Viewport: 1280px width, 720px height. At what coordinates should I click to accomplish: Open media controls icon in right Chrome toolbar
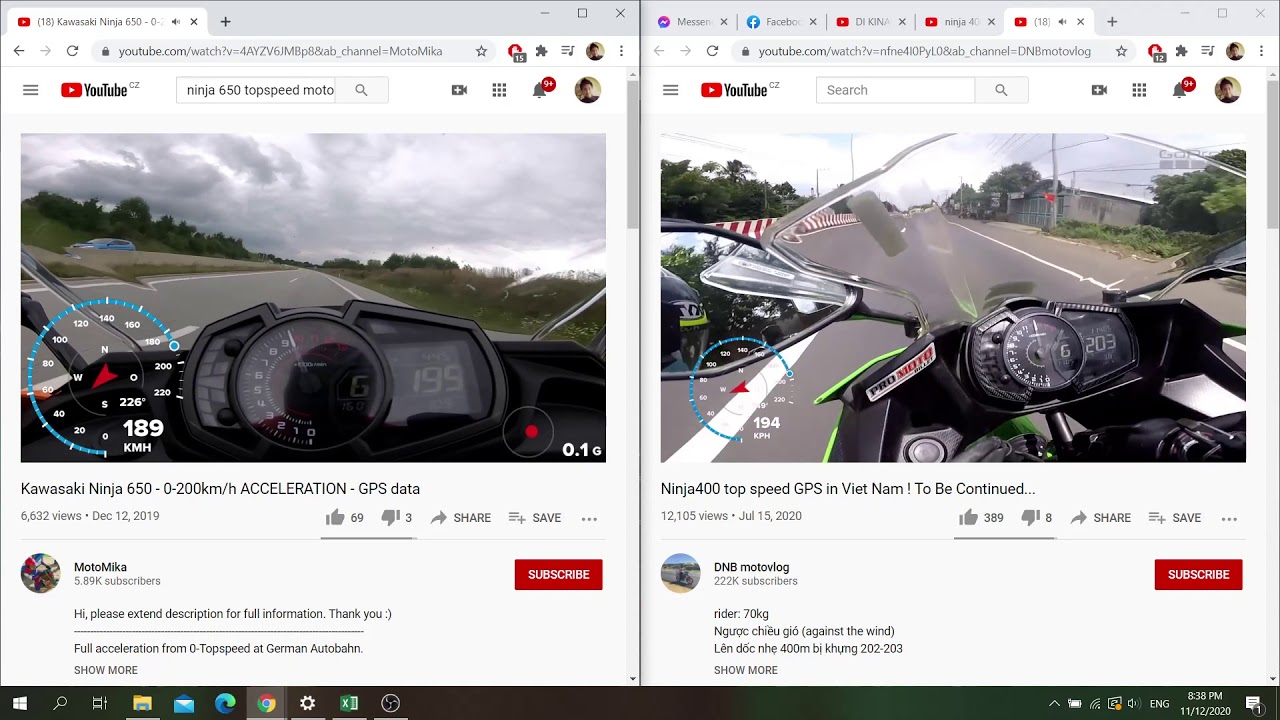tap(1208, 51)
